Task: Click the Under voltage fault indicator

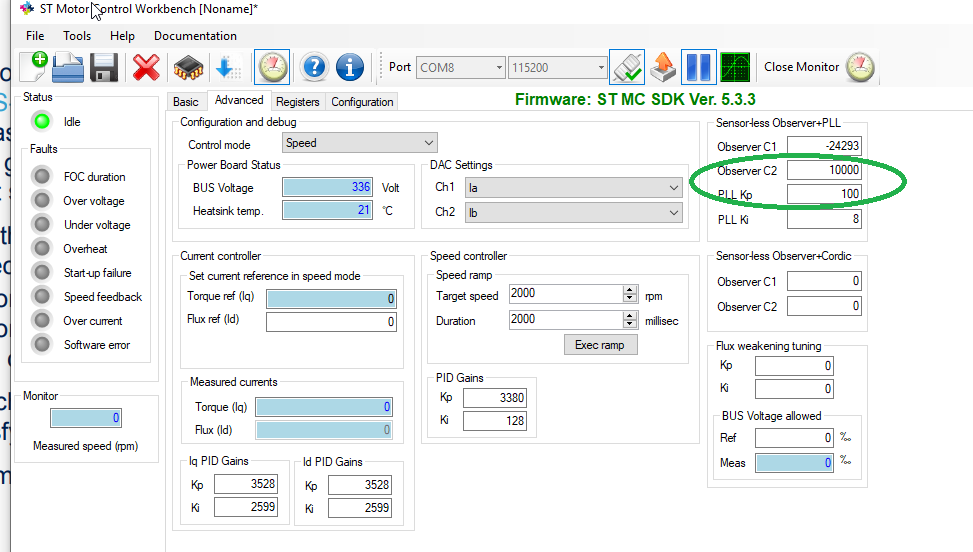Action: tap(42, 224)
